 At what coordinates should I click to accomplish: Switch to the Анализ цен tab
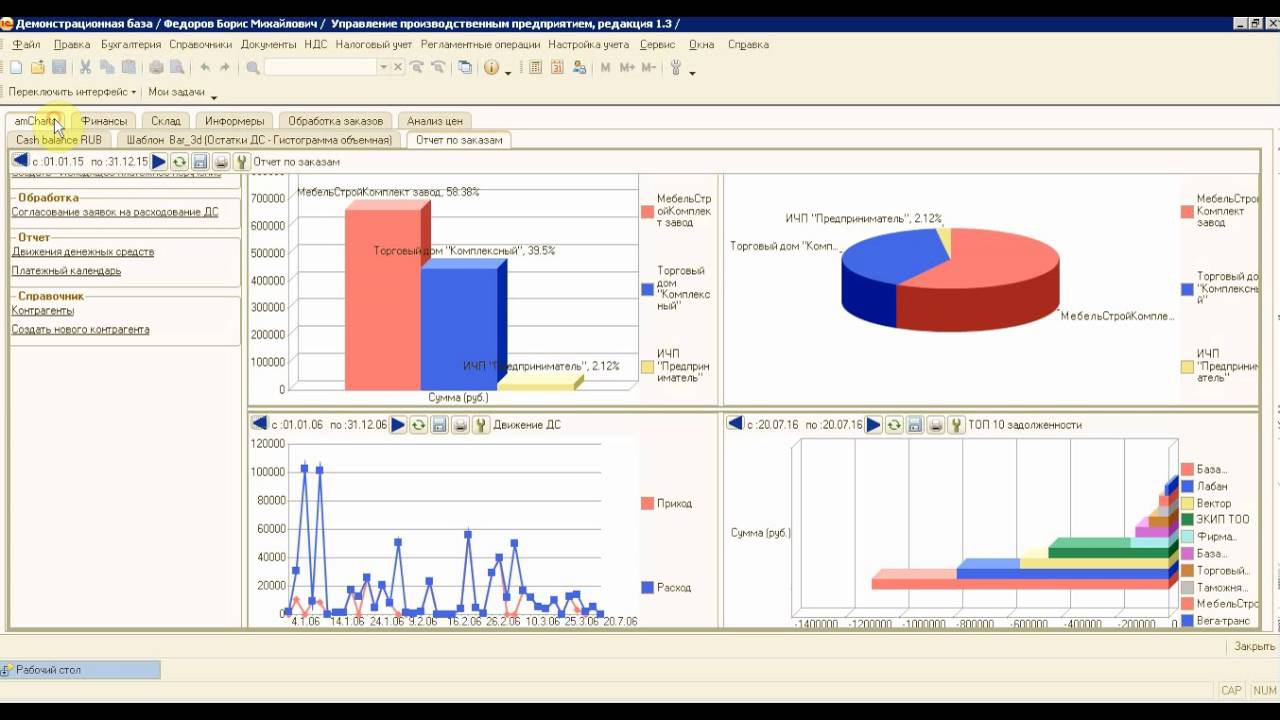click(x=435, y=121)
